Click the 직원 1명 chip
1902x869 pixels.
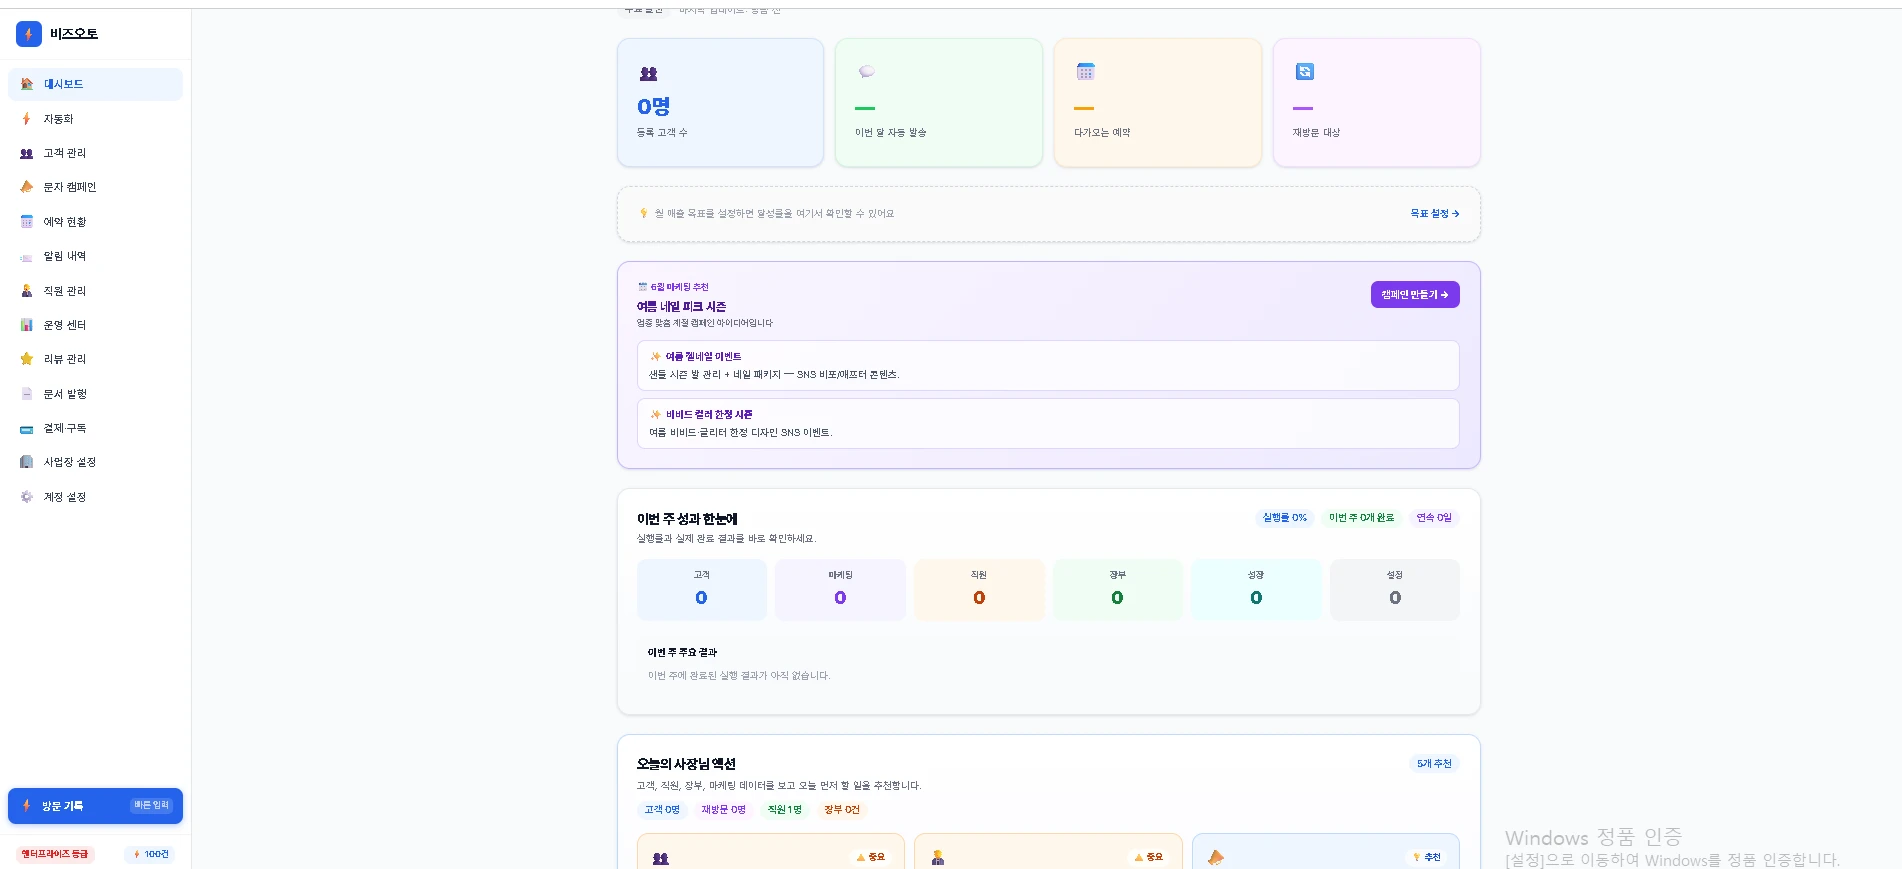[x=785, y=809]
